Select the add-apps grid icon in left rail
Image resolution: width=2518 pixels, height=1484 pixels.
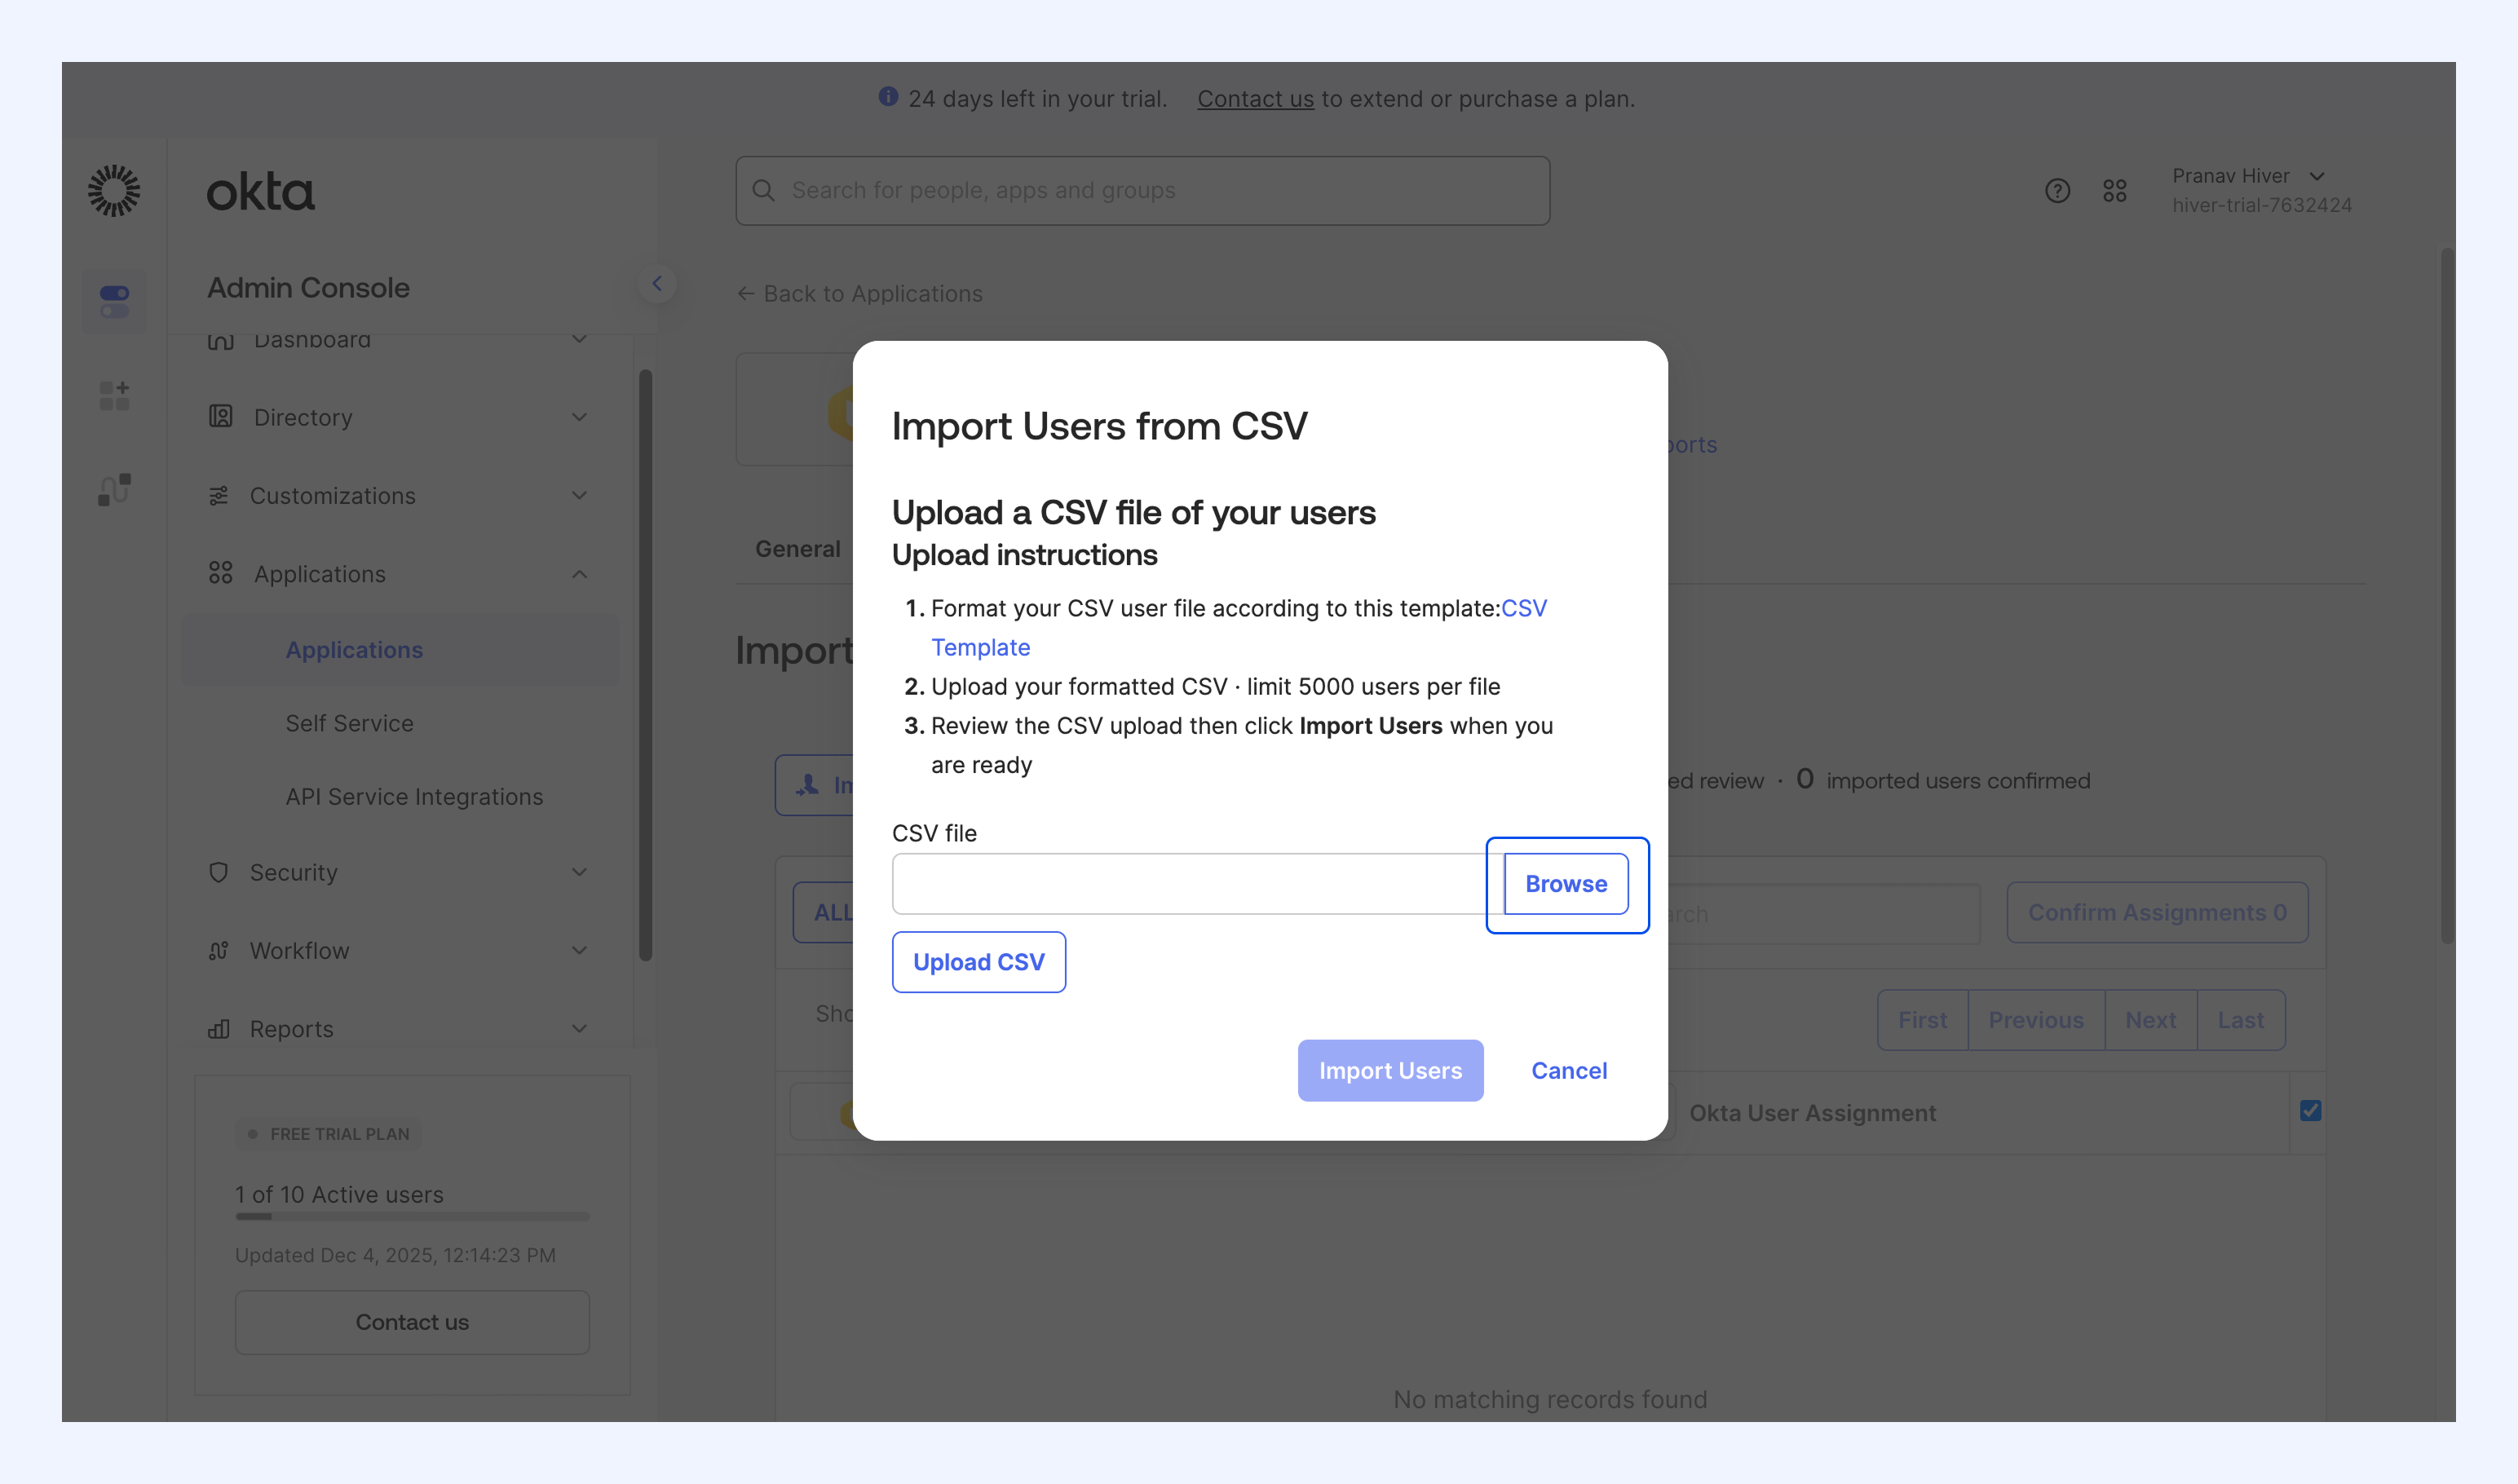114,396
